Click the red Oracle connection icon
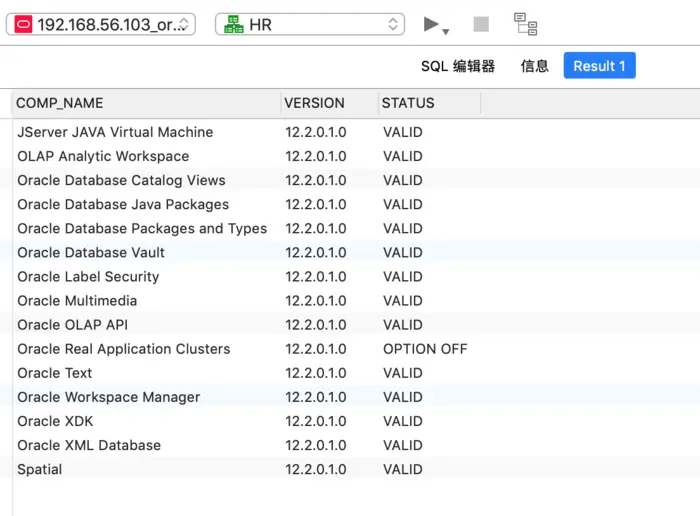This screenshot has width=700, height=516. click(23, 24)
